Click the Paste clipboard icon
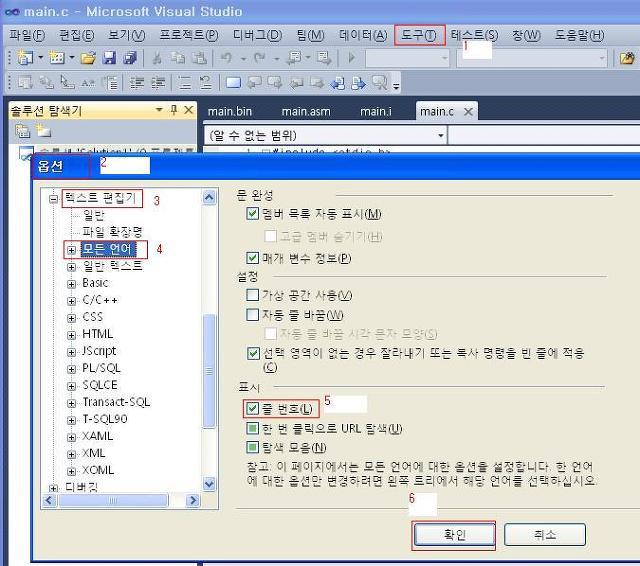This screenshot has height=566, width=640. pos(199,58)
